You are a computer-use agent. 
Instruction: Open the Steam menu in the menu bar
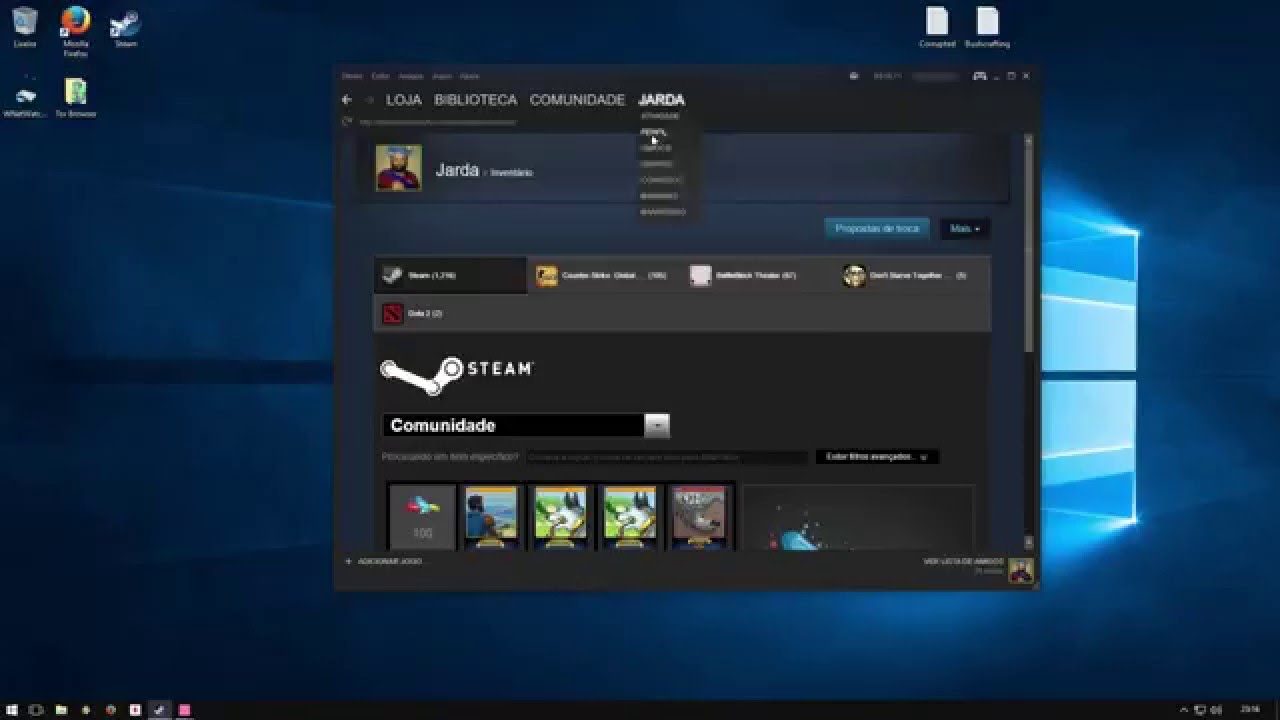coord(352,76)
